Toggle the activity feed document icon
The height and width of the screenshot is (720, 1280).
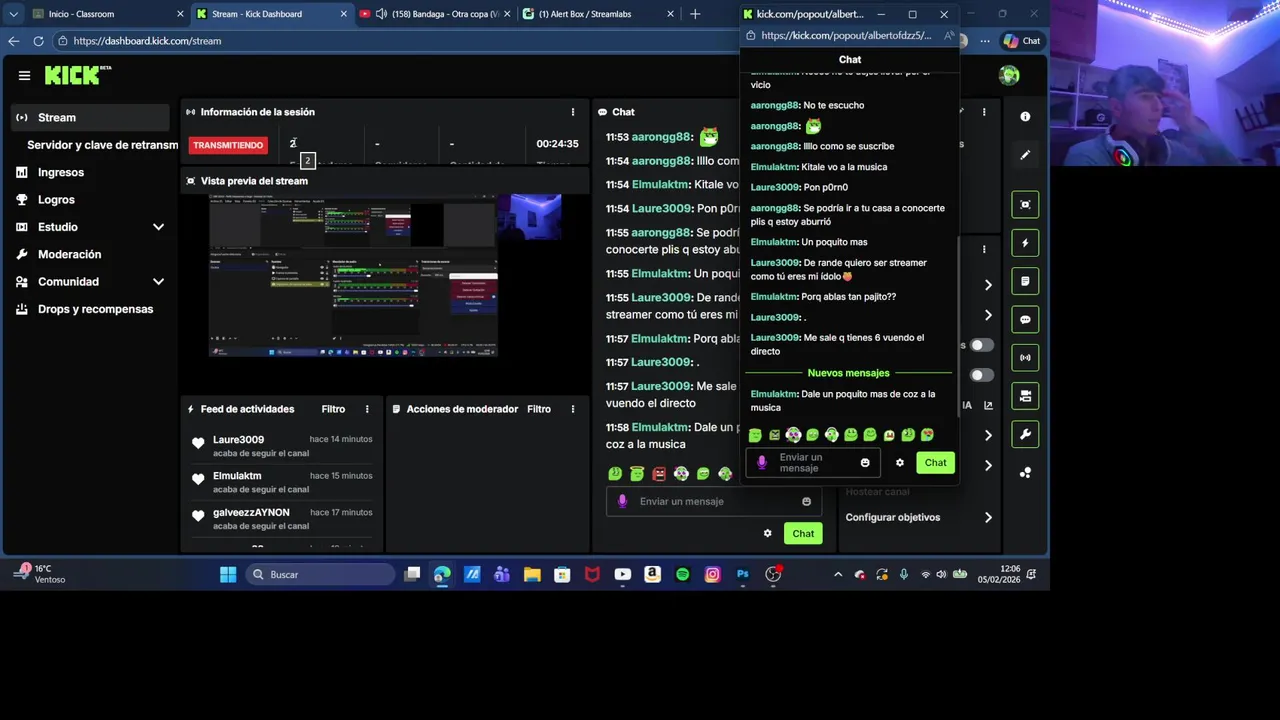pyautogui.click(x=1025, y=282)
